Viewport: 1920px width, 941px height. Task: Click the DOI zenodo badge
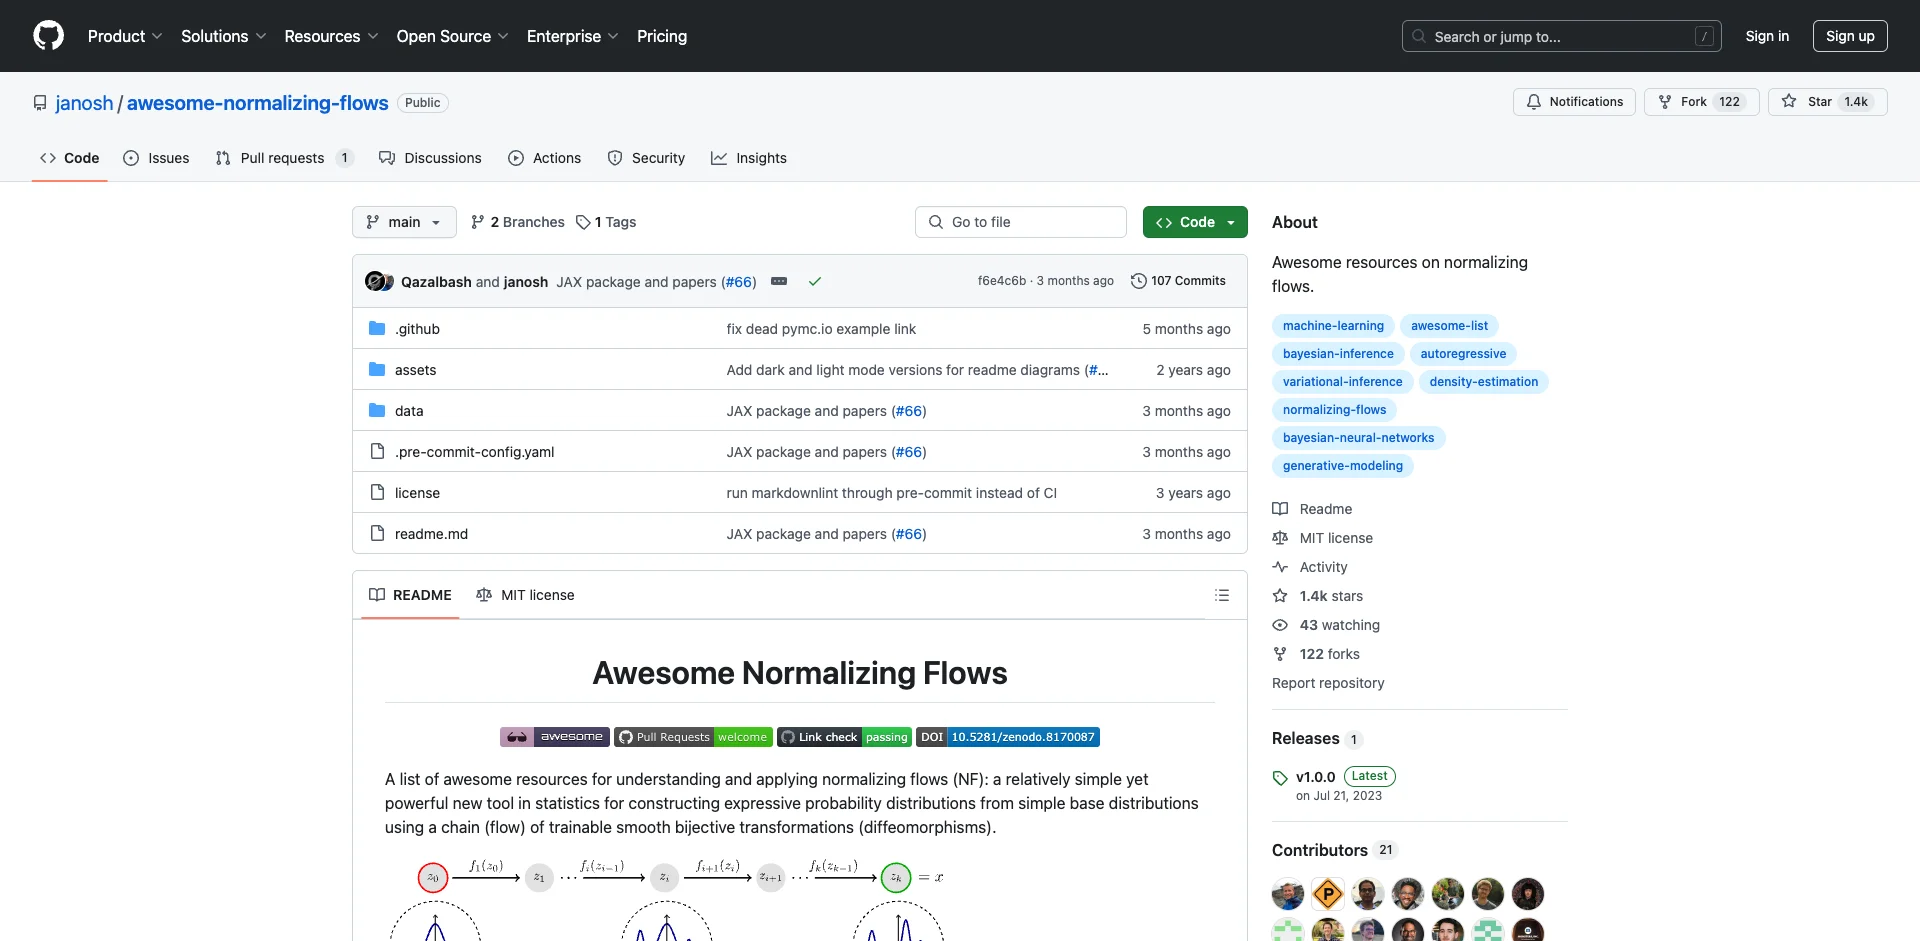[1008, 737]
